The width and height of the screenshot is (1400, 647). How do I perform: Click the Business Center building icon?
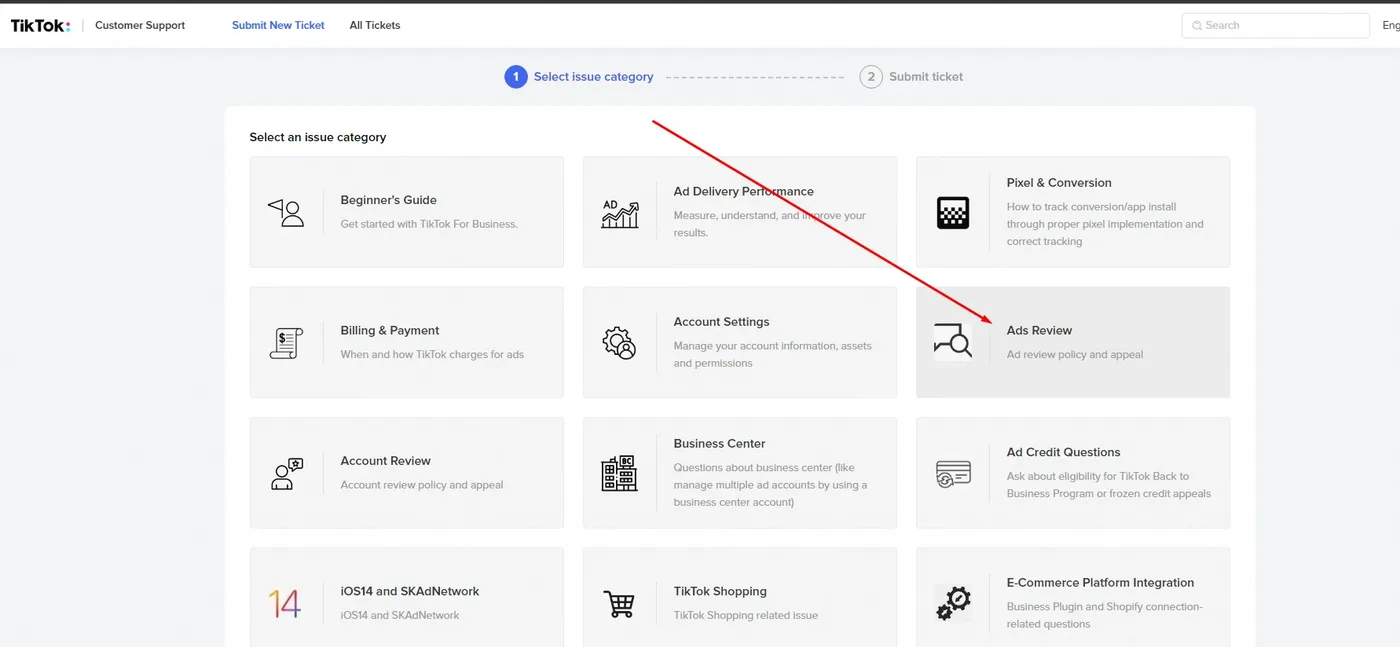[619, 473]
